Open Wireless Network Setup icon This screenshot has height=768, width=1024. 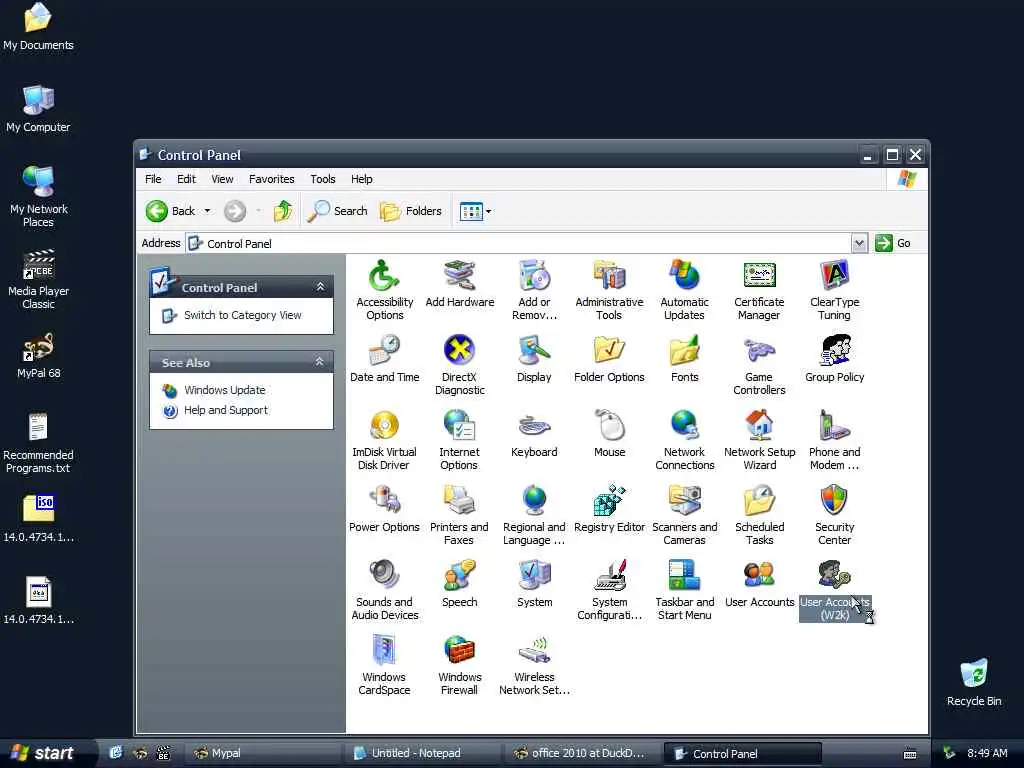534,665
